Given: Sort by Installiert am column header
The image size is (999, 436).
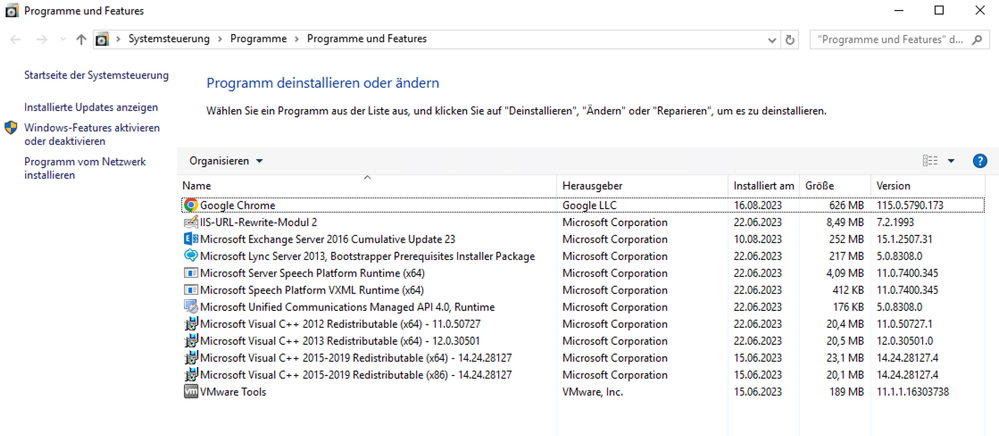Looking at the screenshot, I should click(764, 186).
